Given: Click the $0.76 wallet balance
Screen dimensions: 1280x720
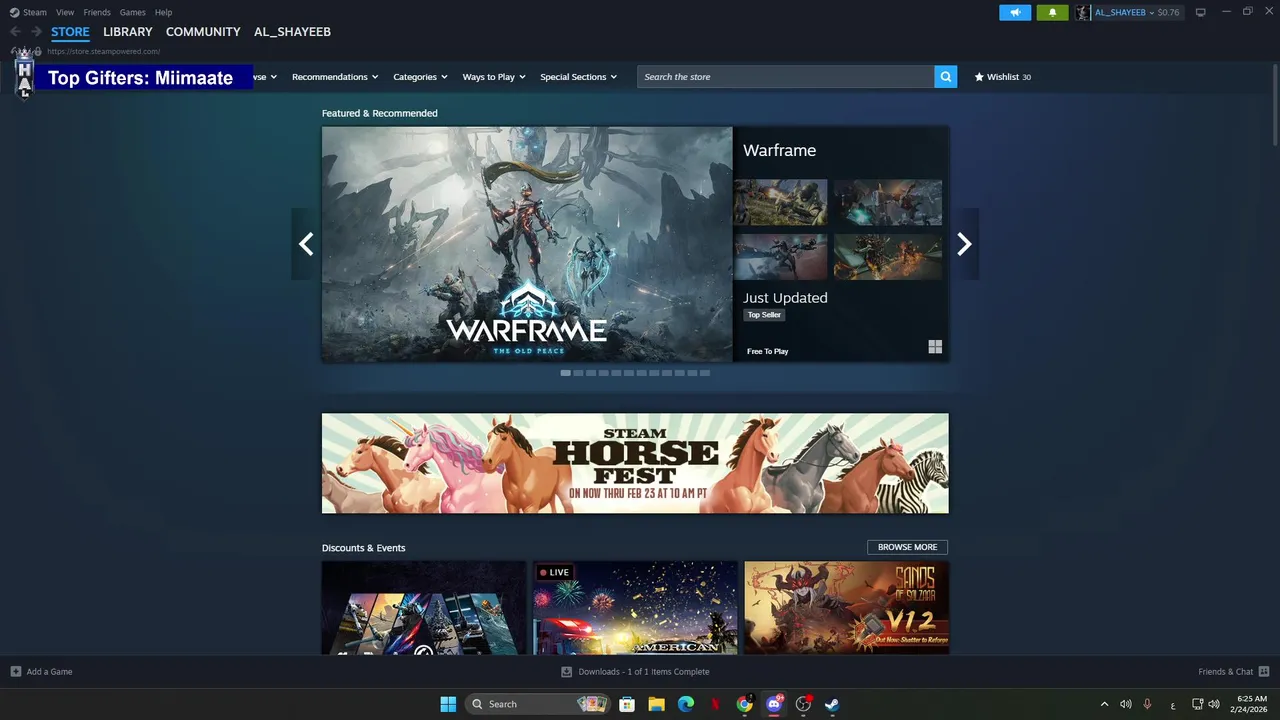Looking at the screenshot, I should (1168, 12).
